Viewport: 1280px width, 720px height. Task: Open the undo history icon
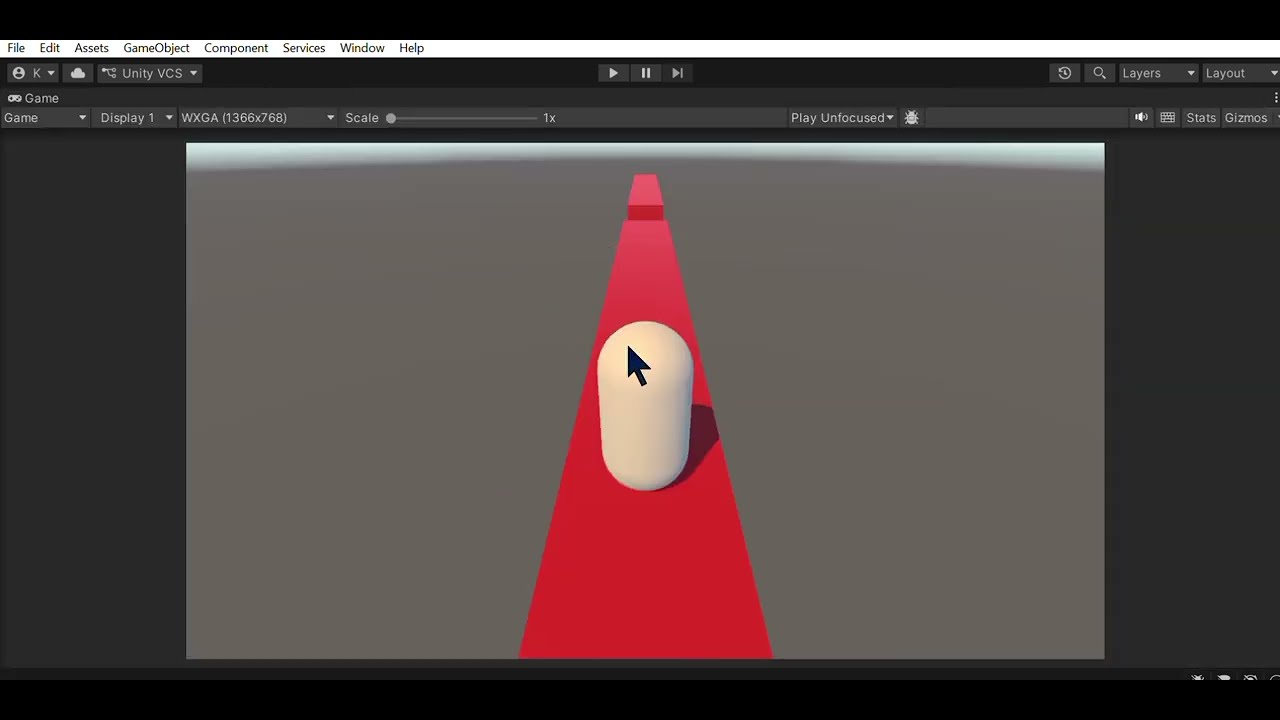point(1065,73)
